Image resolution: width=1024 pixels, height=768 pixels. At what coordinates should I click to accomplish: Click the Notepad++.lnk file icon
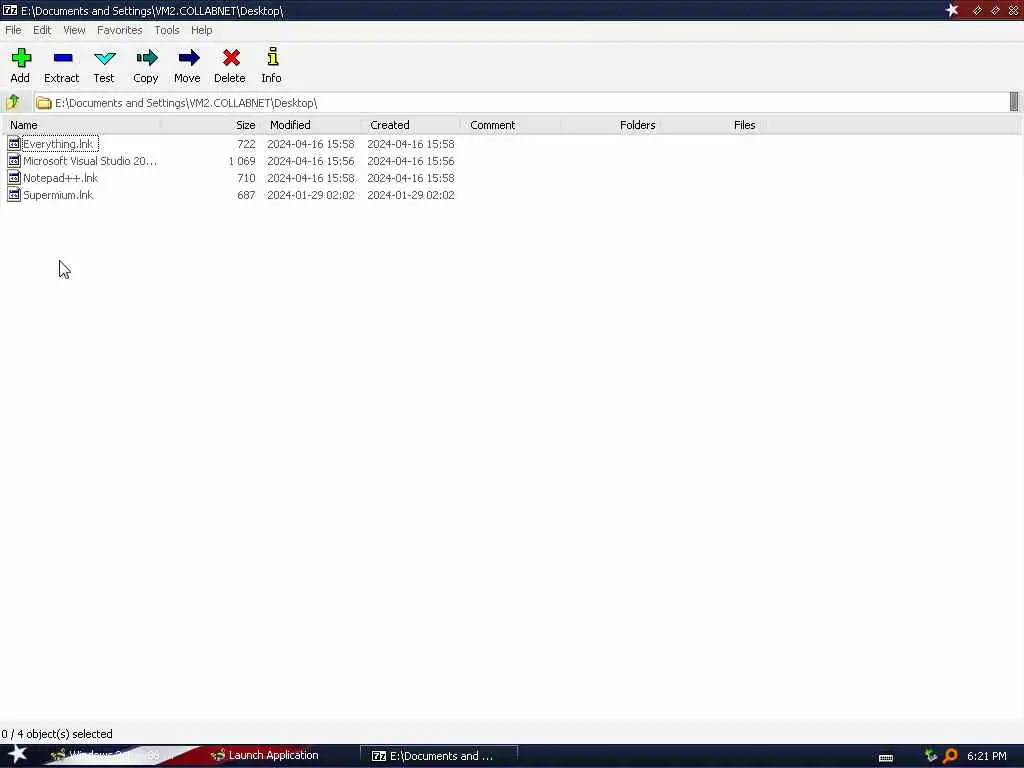coord(14,178)
